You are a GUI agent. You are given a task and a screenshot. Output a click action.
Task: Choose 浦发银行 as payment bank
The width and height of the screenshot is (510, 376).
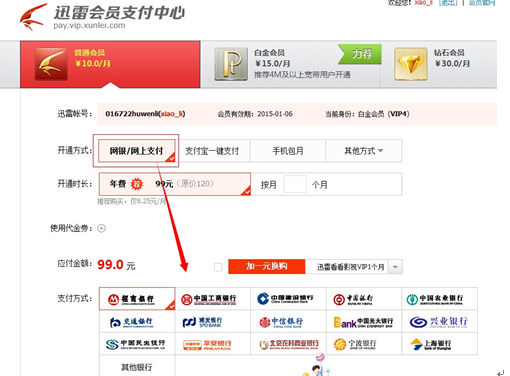(213, 322)
